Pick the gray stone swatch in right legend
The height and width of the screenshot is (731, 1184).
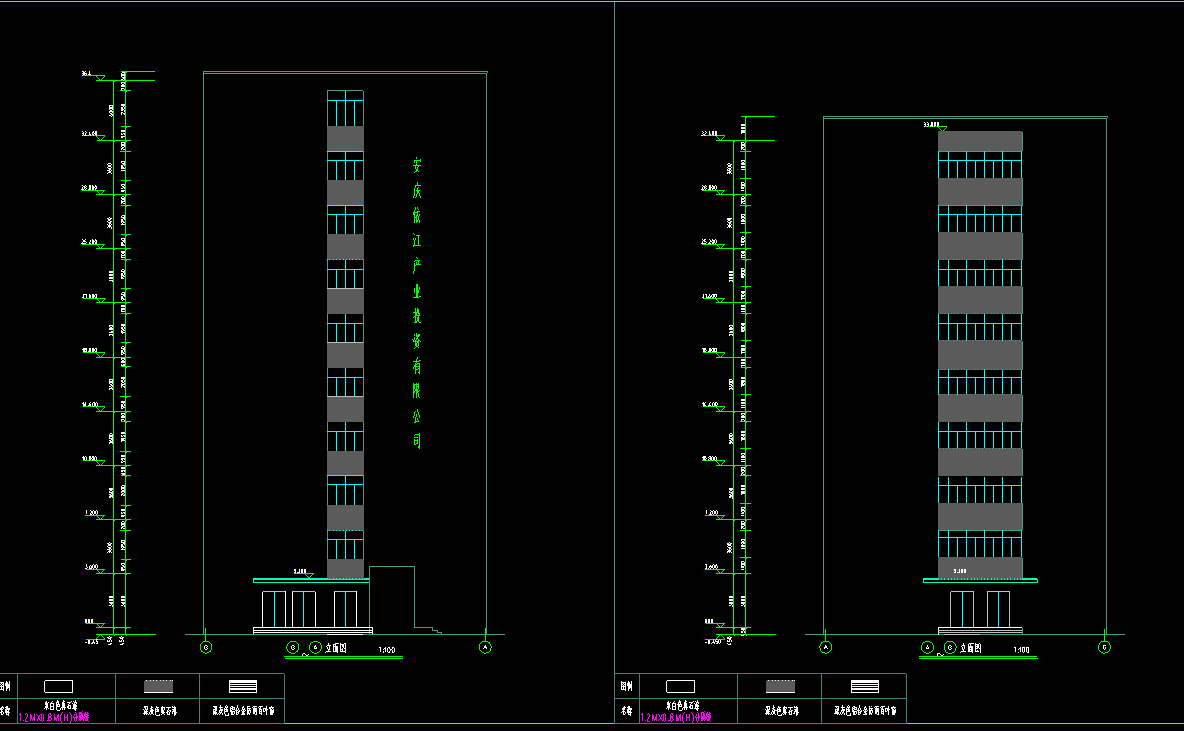click(781, 687)
